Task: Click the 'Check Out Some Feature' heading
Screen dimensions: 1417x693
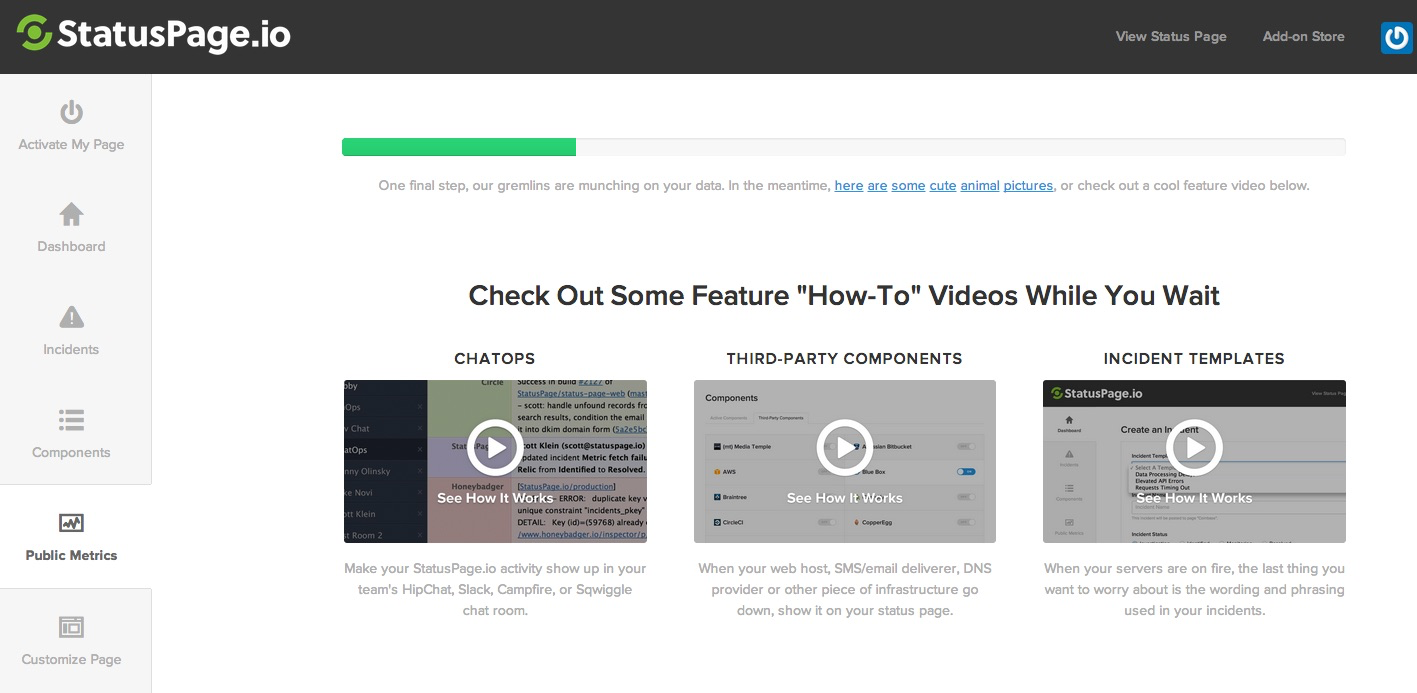Action: click(x=844, y=296)
